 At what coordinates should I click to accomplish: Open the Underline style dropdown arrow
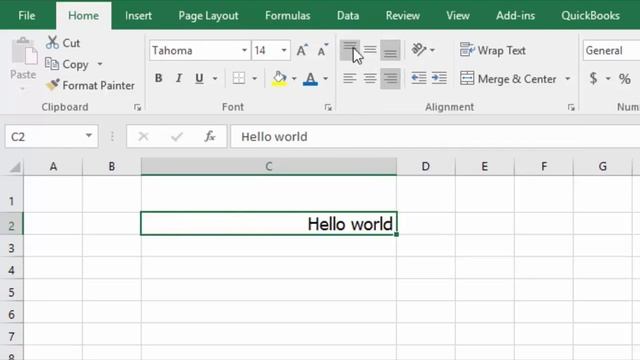coord(215,78)
